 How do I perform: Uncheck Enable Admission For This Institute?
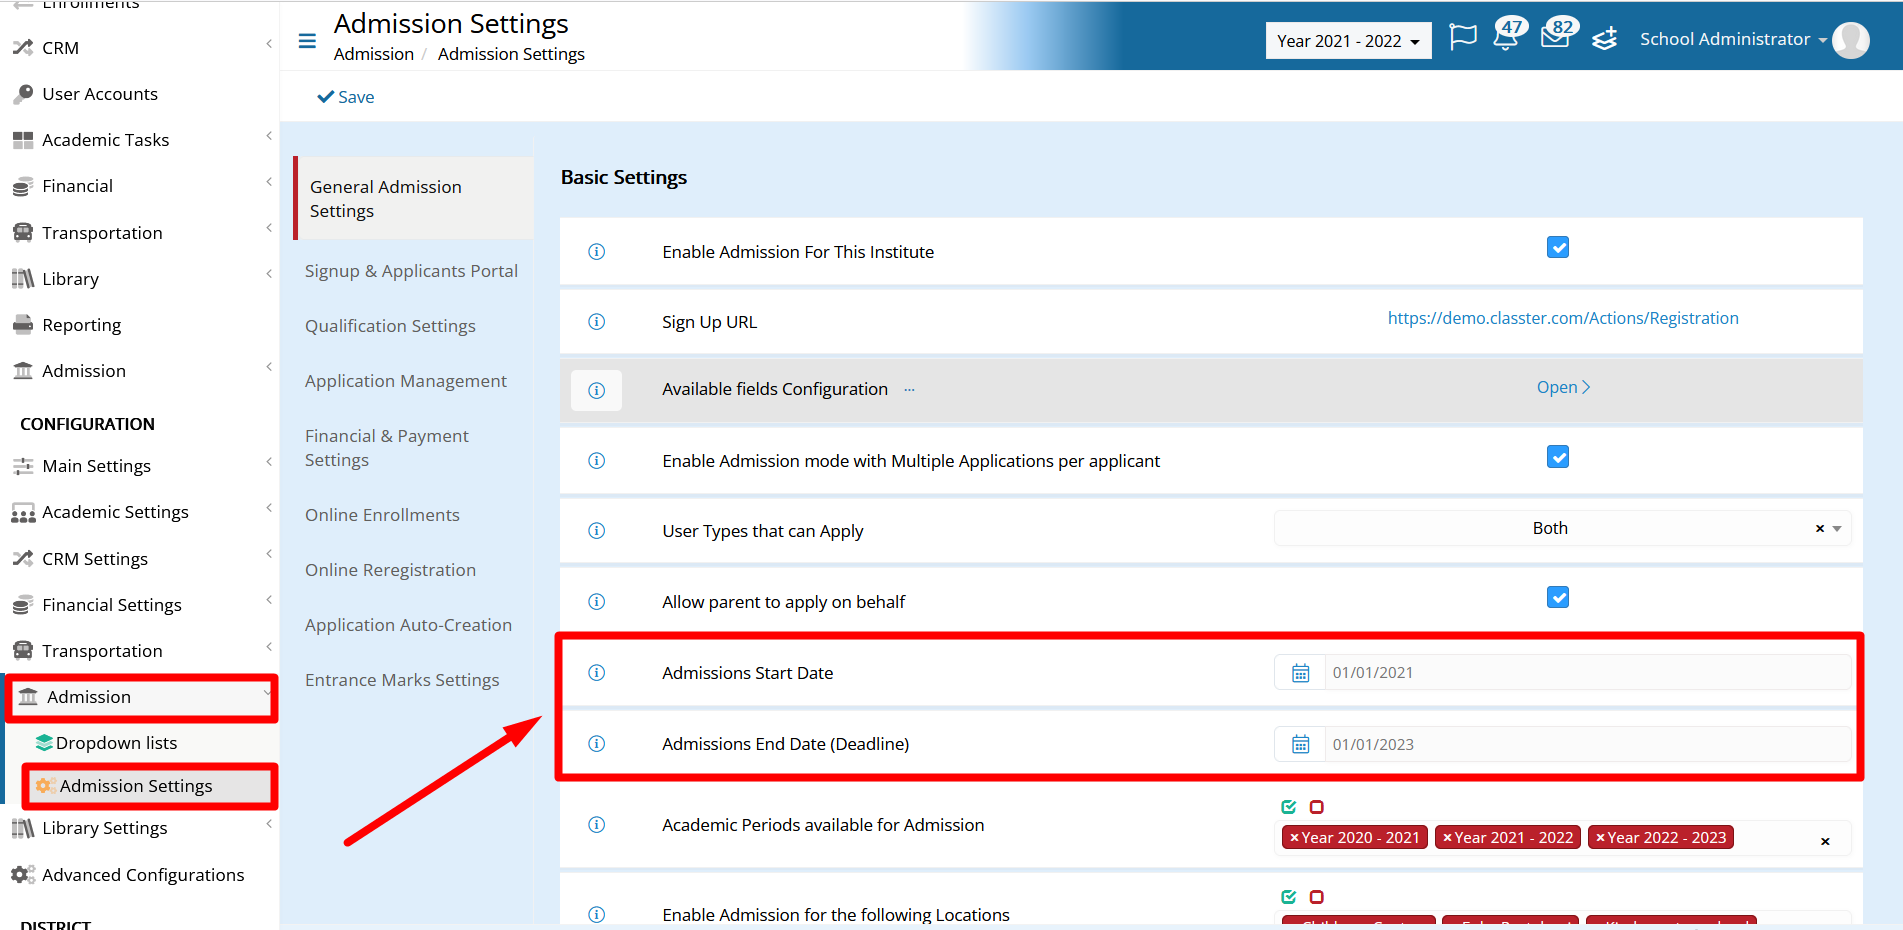click(x=1558, y=247)
